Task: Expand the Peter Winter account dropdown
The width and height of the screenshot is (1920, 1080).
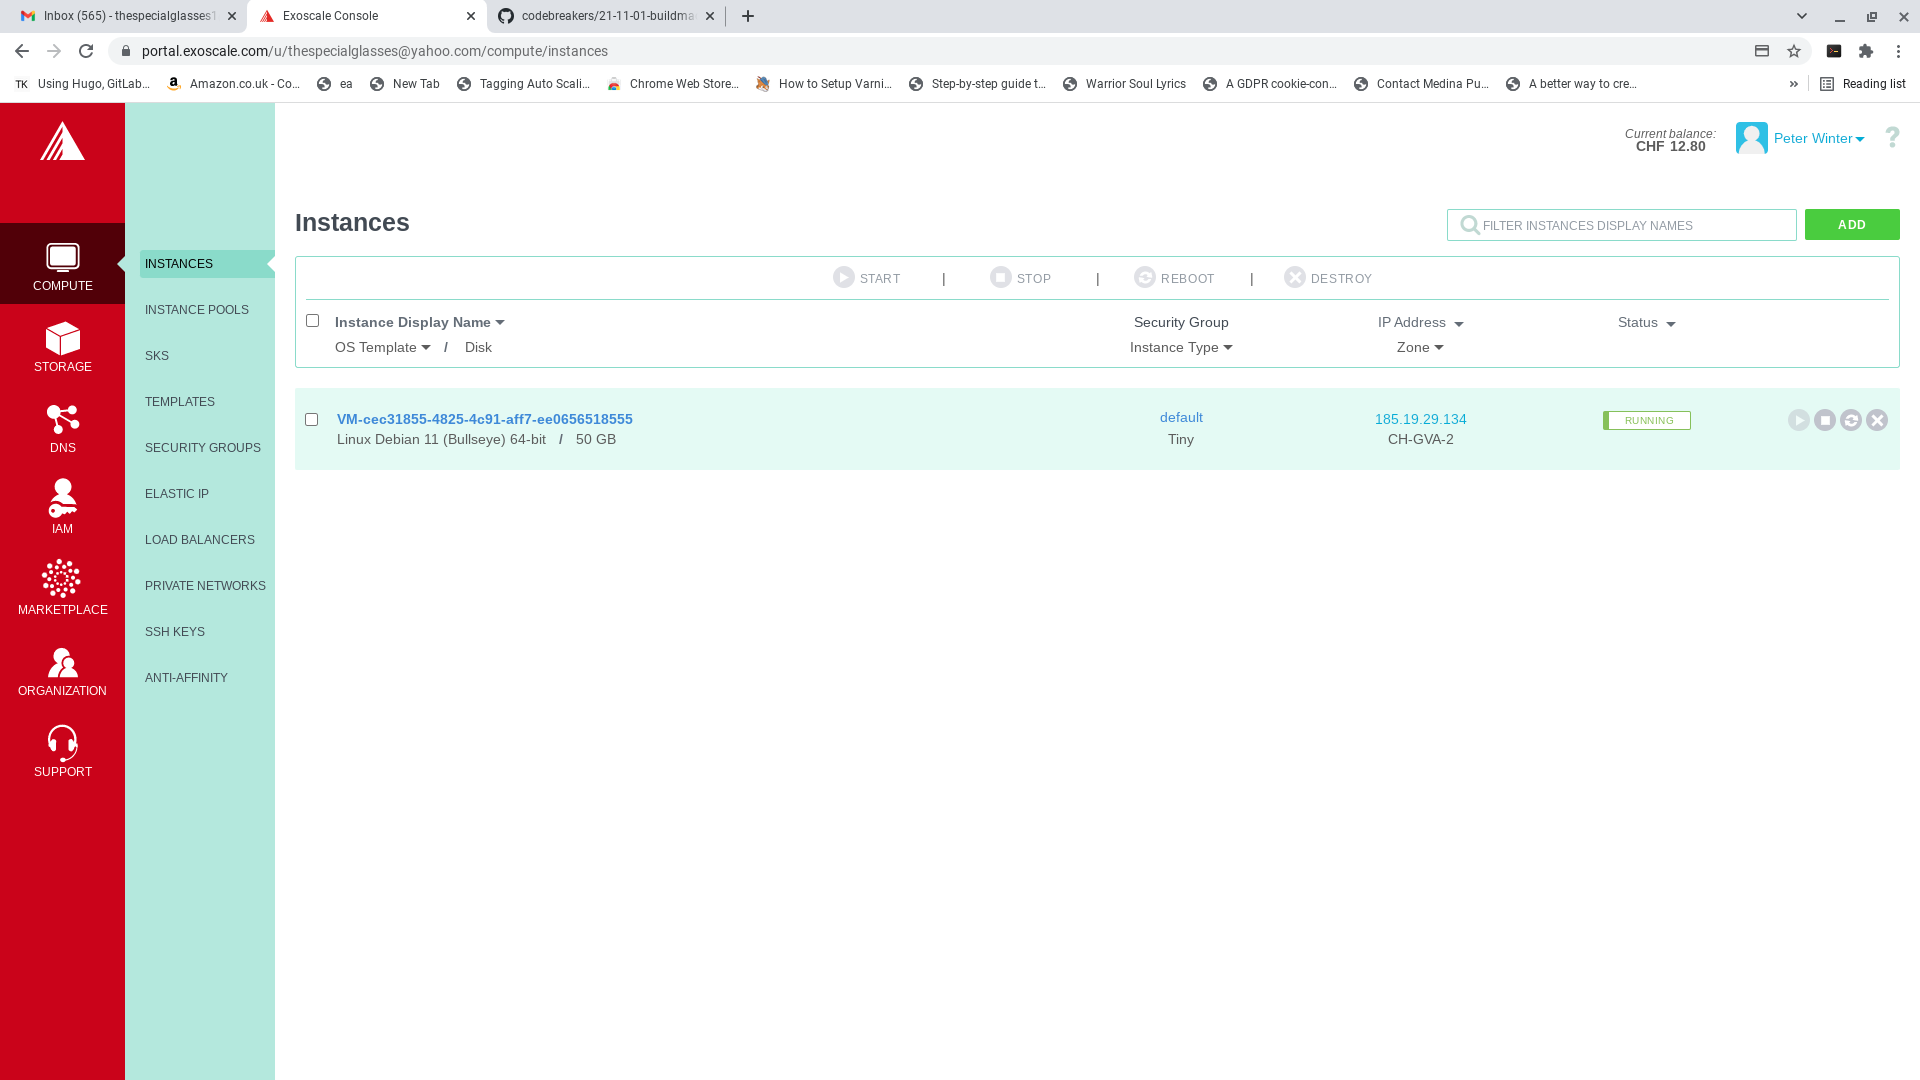Action: (1818, 139)
